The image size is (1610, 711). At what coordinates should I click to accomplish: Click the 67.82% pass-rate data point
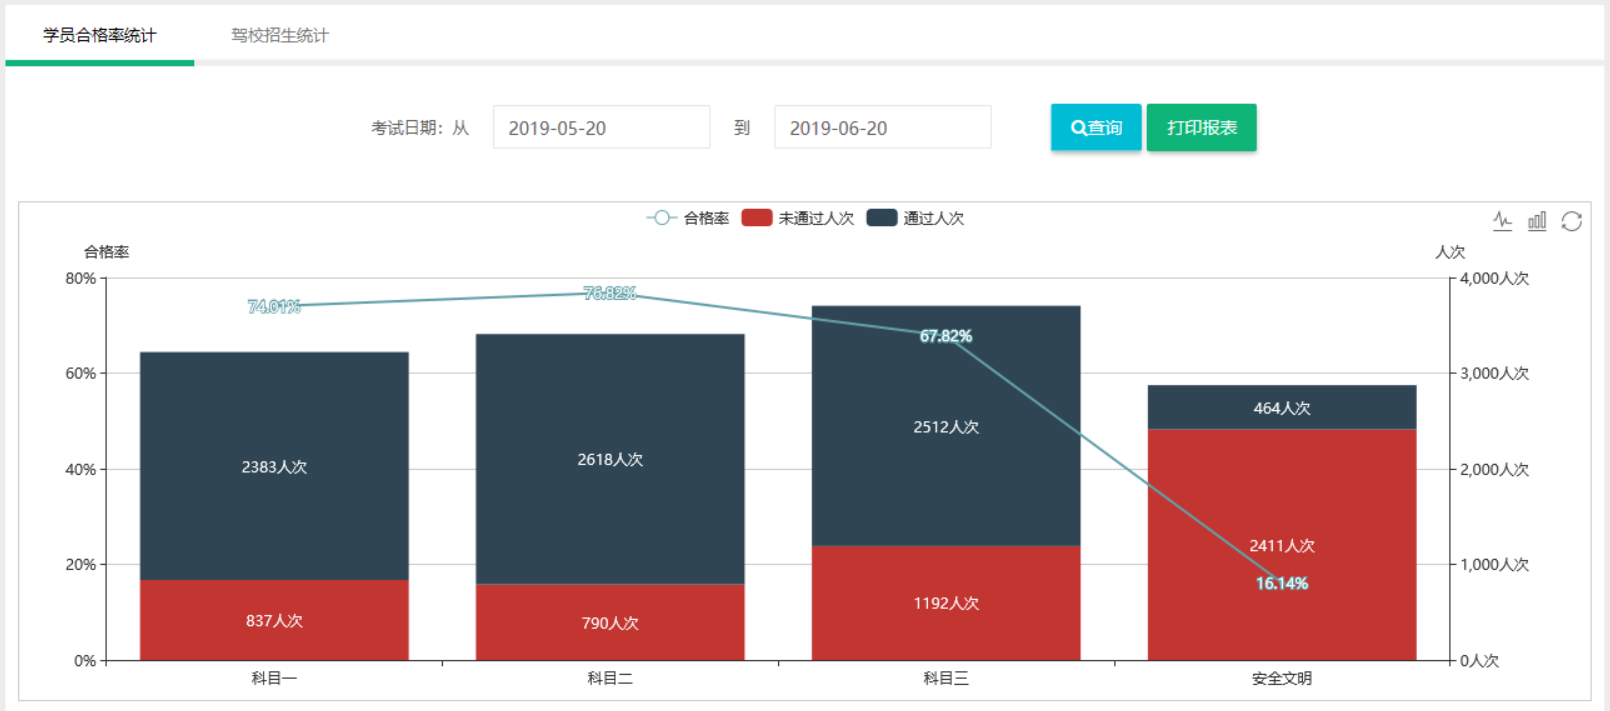[x=946, y=336]
